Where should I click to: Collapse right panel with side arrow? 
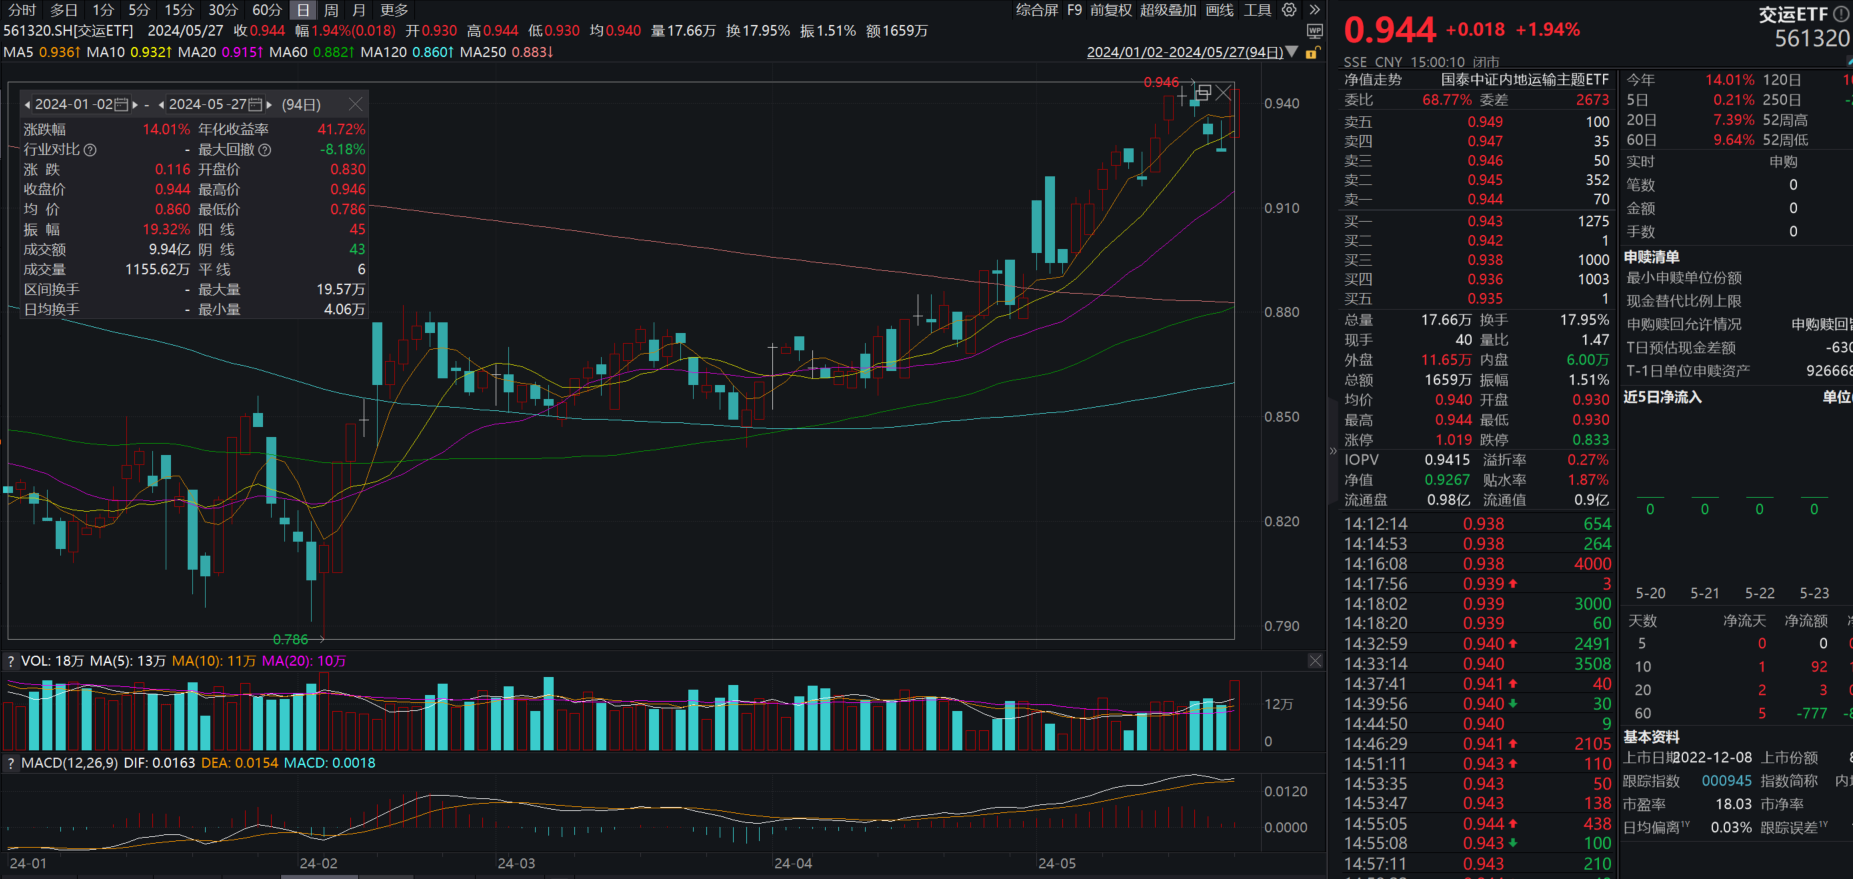coord(1332,451)
